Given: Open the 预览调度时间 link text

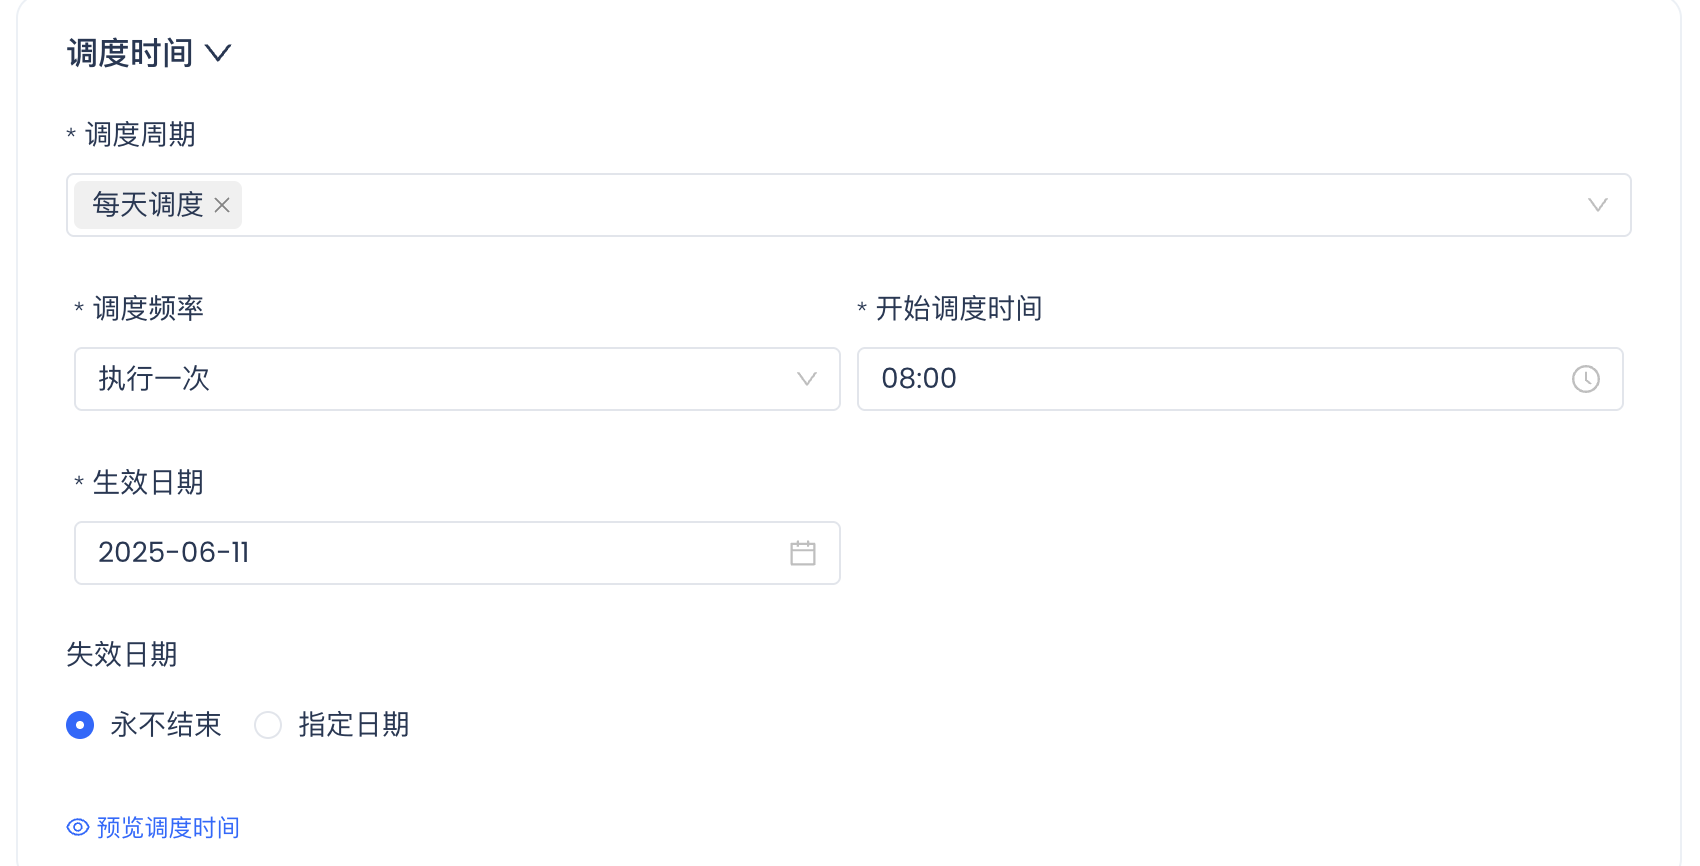Looking at the screenshot, I should [168, 827].
